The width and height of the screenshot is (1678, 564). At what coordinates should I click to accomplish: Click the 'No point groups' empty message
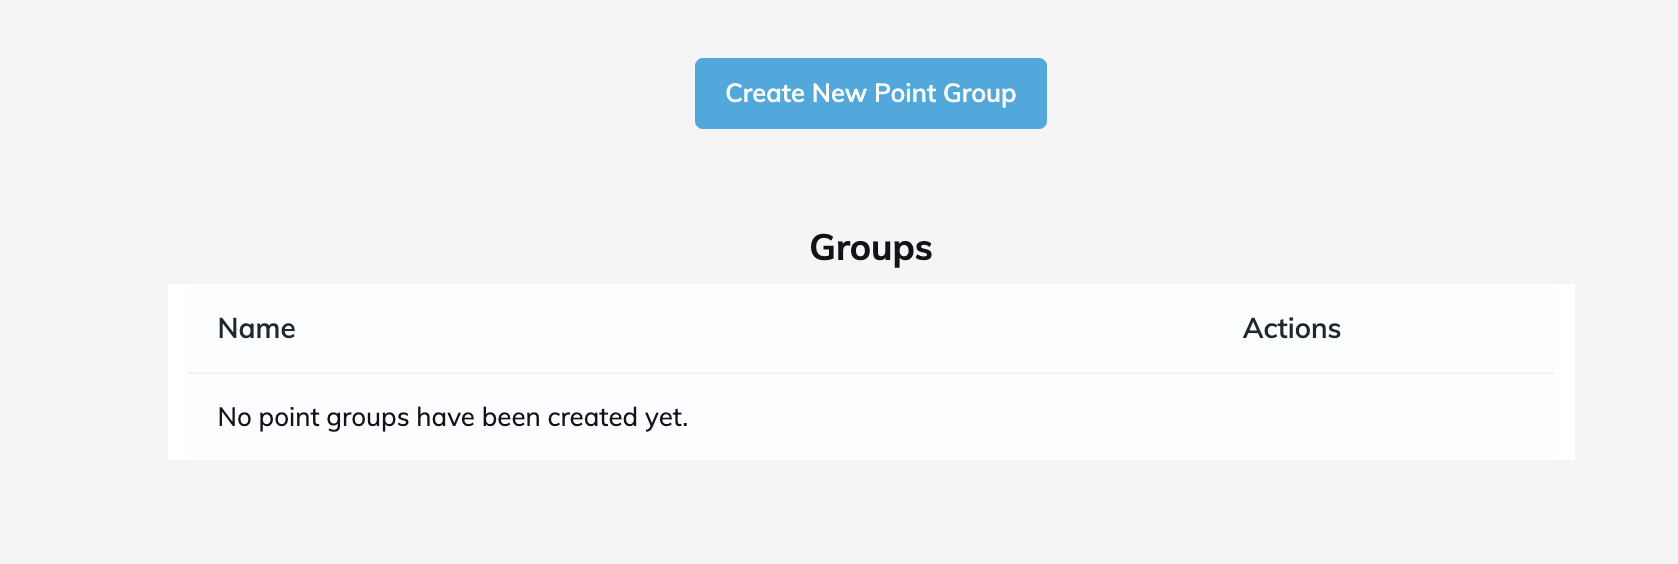(x=452, y=417)
